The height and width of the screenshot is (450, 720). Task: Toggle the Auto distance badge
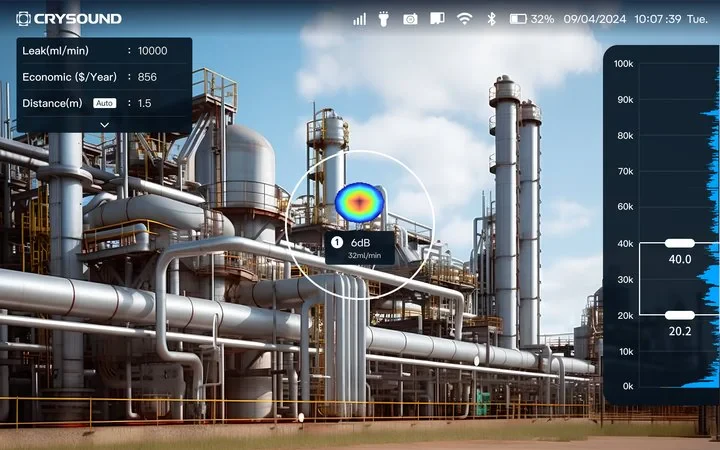(105, 103)
